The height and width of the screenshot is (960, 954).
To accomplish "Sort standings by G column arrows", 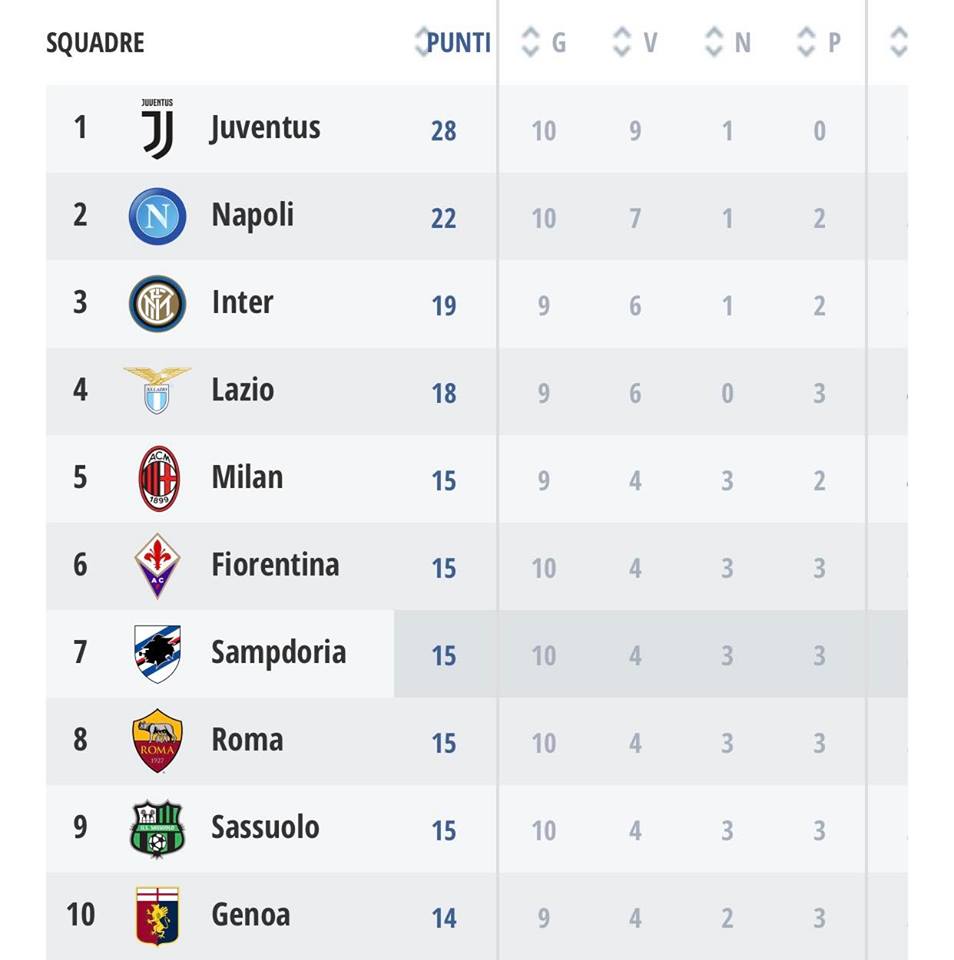I will point(531,42).
